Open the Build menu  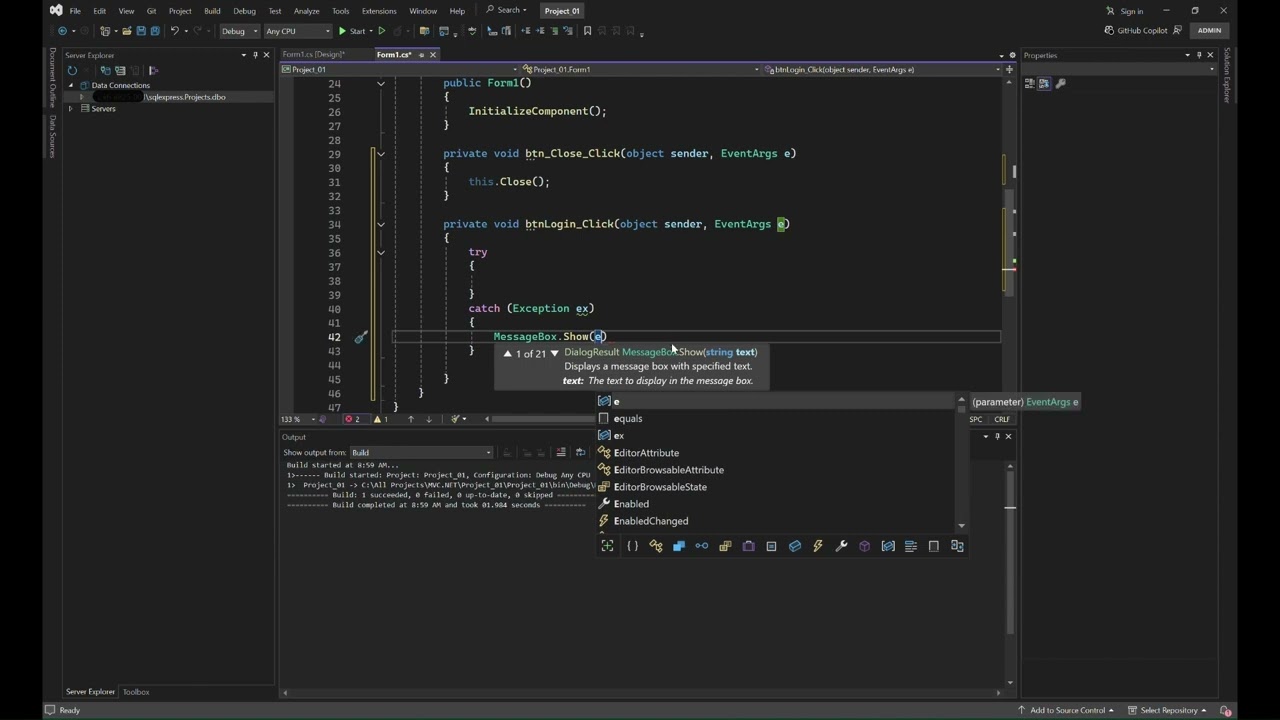click(212, 11)
